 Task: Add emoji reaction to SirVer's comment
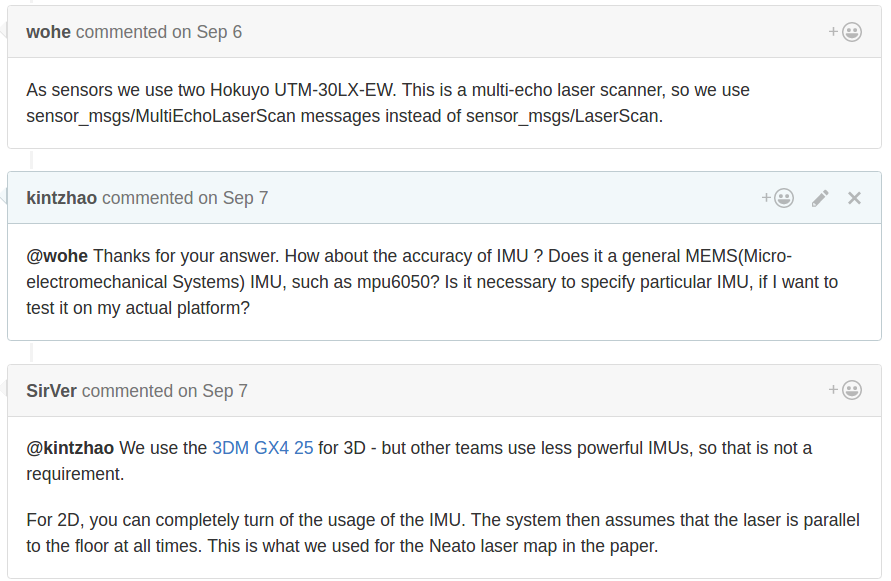845,390
